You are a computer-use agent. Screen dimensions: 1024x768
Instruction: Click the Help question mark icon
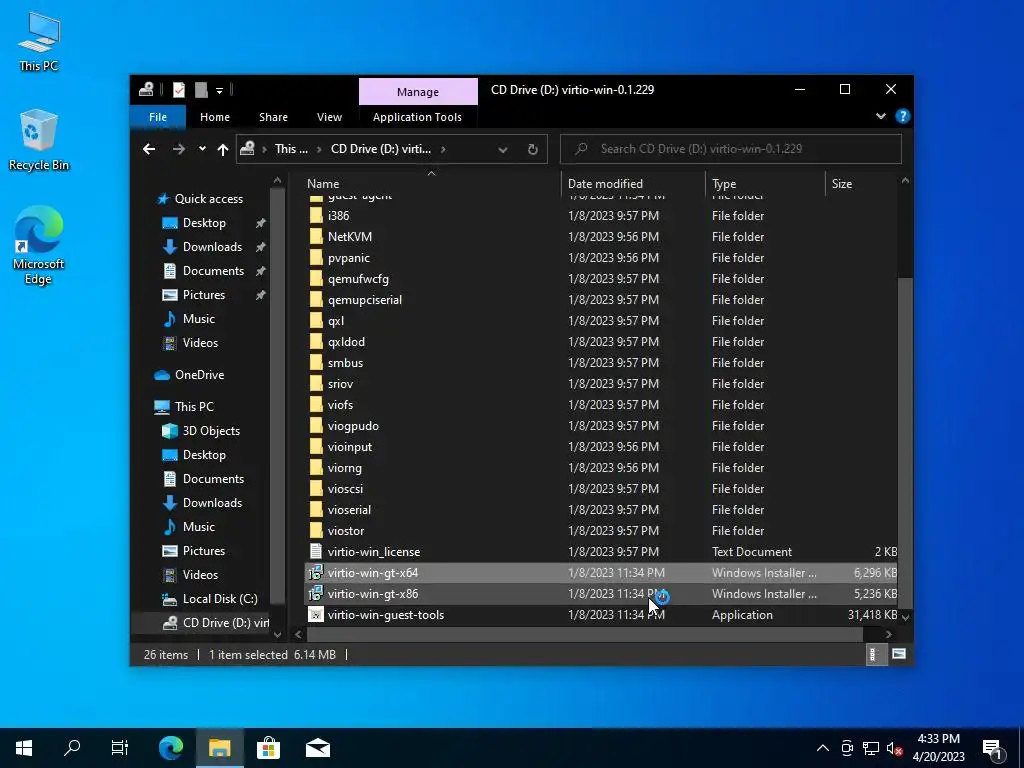tap(903, 116)
